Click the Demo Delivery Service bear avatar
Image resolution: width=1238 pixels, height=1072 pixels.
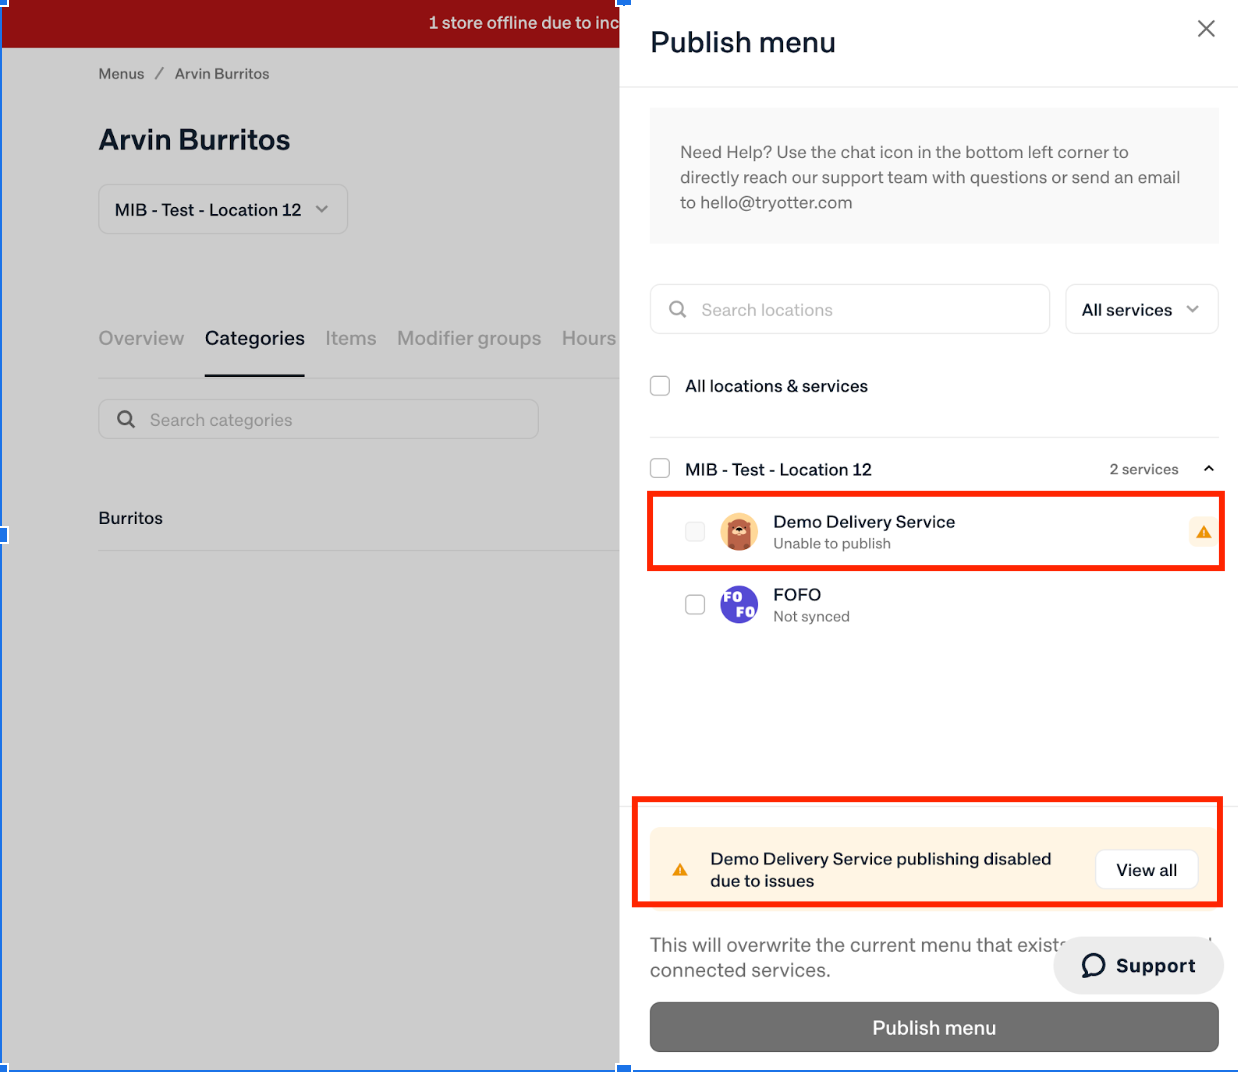tap(739, 532)
